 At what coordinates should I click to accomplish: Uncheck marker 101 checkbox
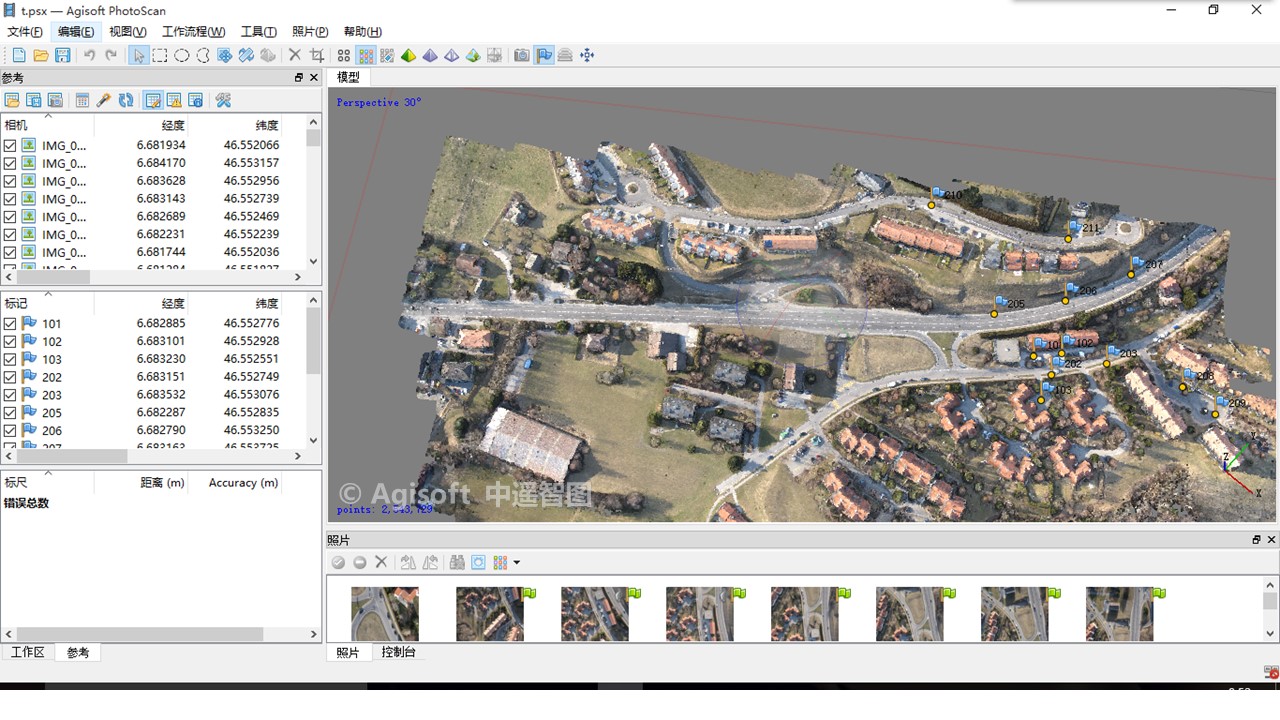click(10, 324)
